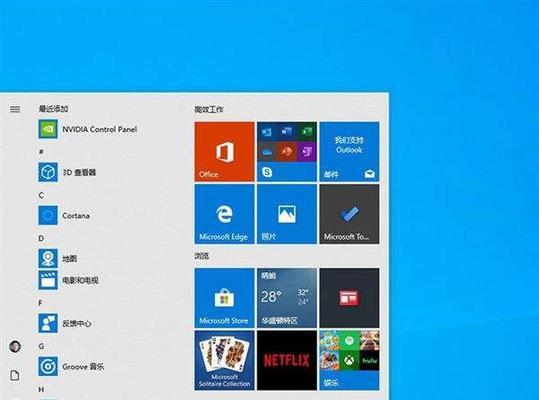Open the 娱乐 entertainment games tile

point(349,360)
